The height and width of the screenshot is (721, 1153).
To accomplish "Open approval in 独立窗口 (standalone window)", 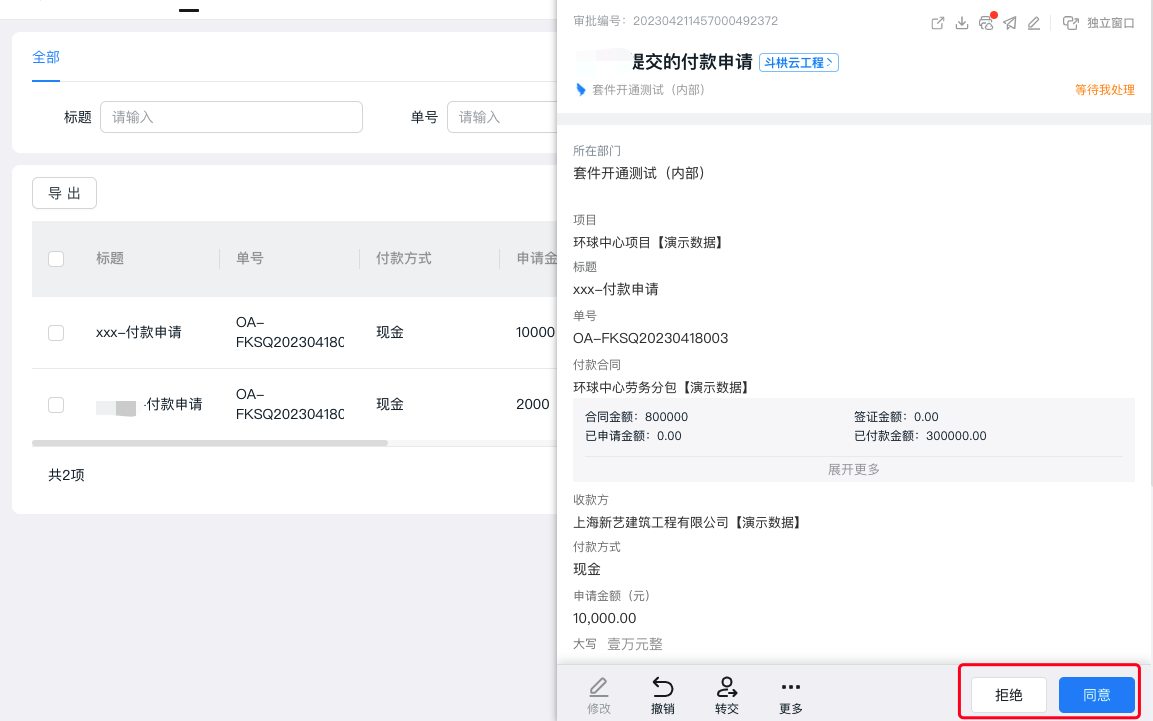I will pyautogui.click(x=1099, y=24).
